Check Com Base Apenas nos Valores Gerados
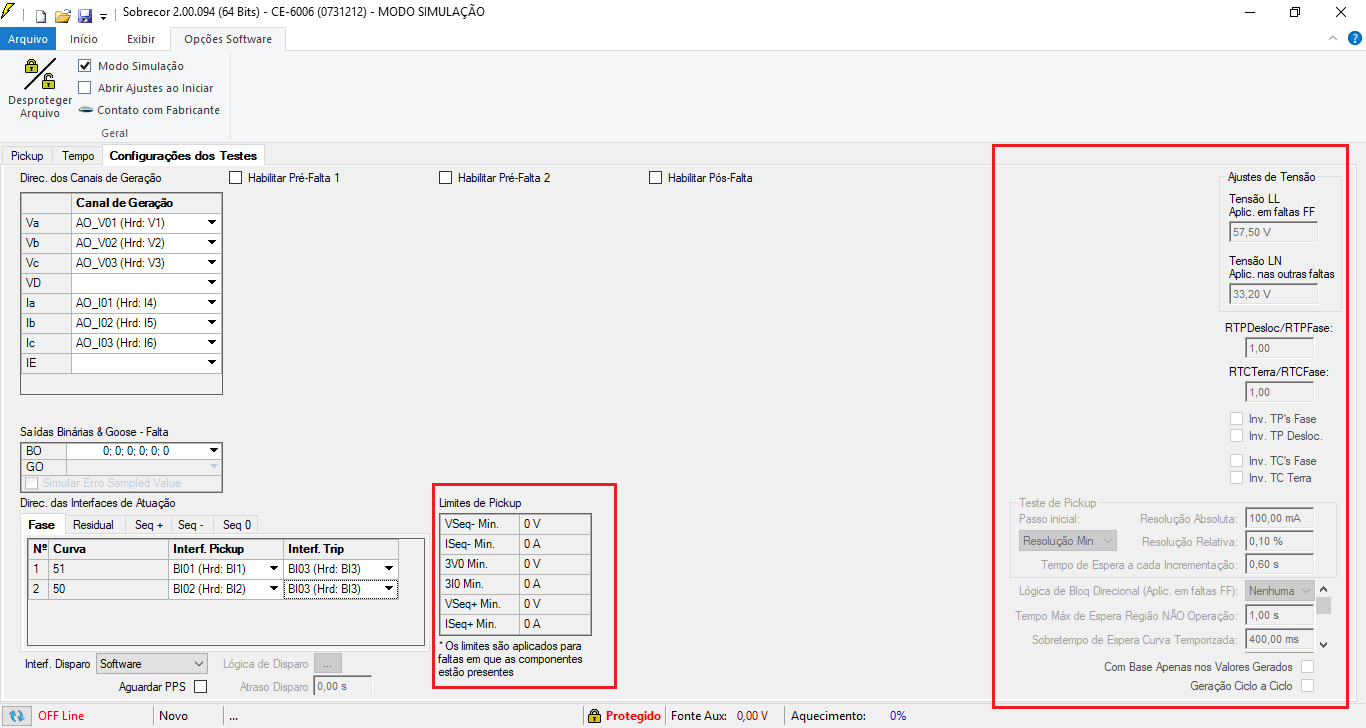Screen dimensions: 1366x728 coord(1306,667)
